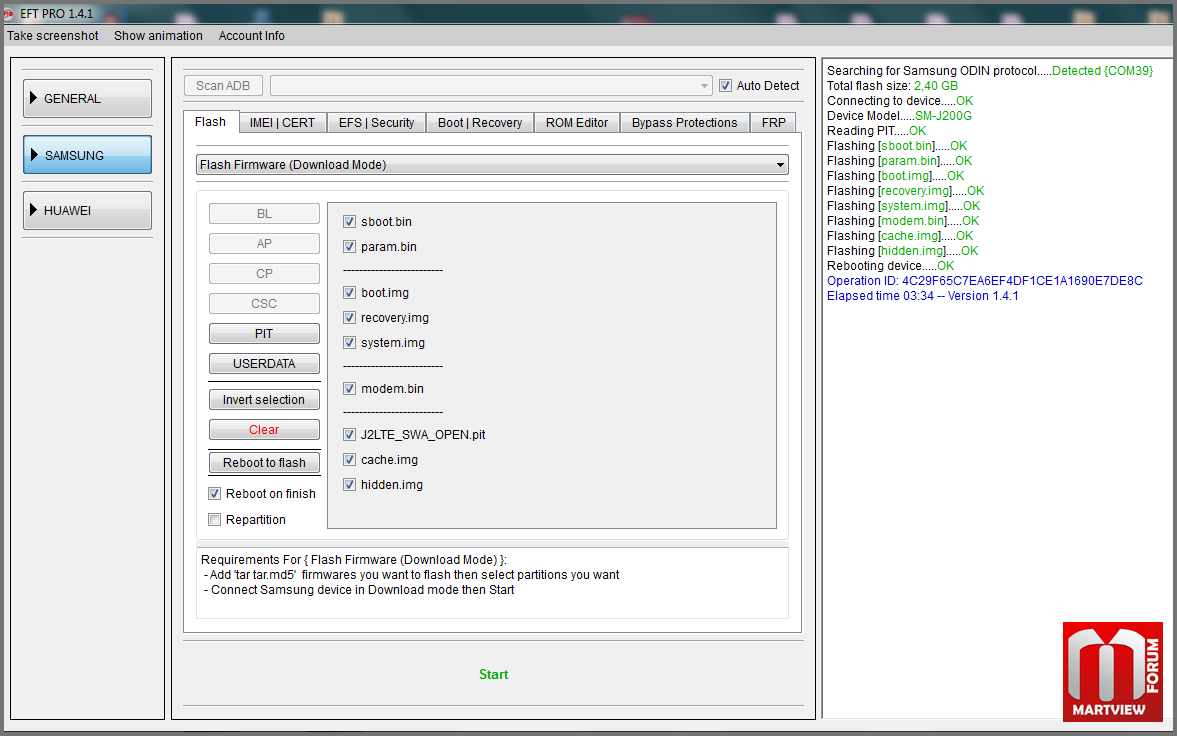Uncheck the cache.img partition
The width and height of the screenshot is (1177, 736).
[x=349, y=460]
